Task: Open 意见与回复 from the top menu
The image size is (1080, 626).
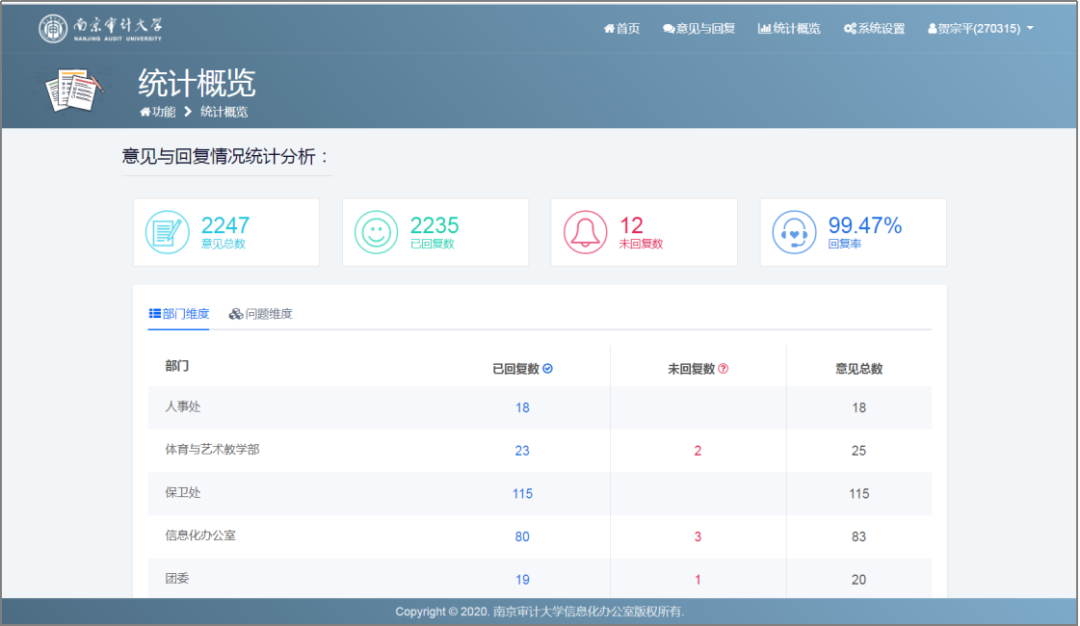Action: point(698,29)
